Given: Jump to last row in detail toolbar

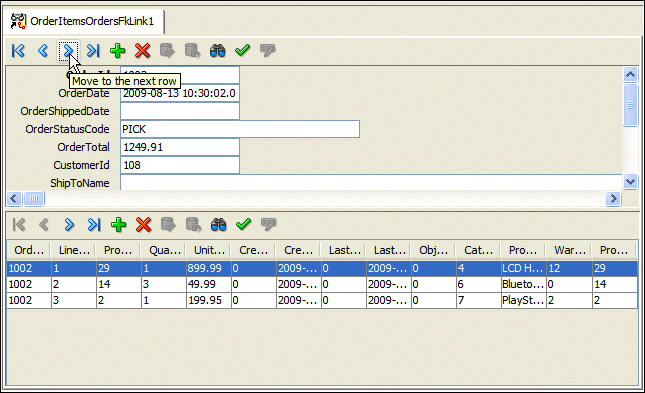Looking at the screenshot, I should click(x=94, y=225).
